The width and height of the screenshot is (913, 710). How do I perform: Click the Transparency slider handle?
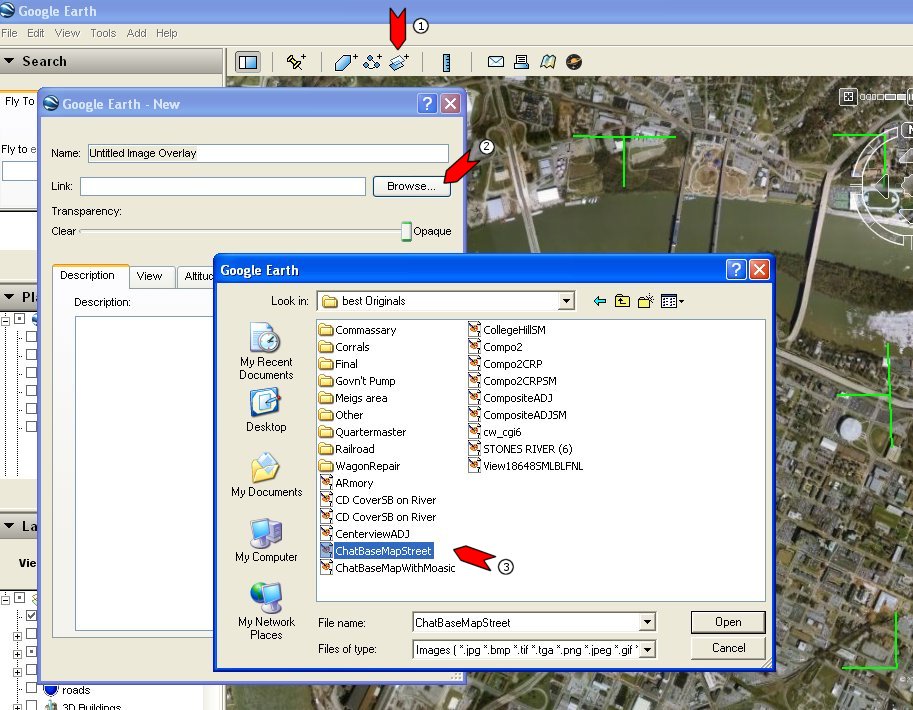406,231
